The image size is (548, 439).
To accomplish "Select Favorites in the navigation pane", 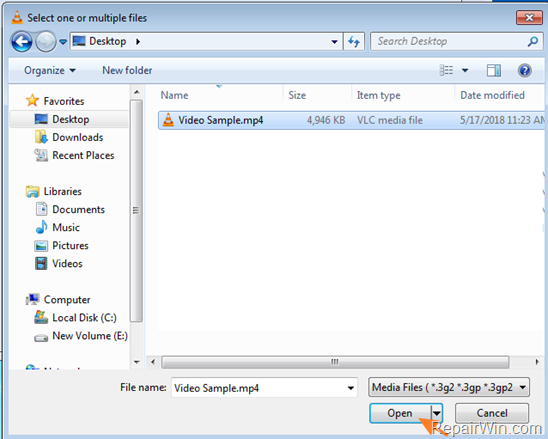I will (x=64, y=101).
